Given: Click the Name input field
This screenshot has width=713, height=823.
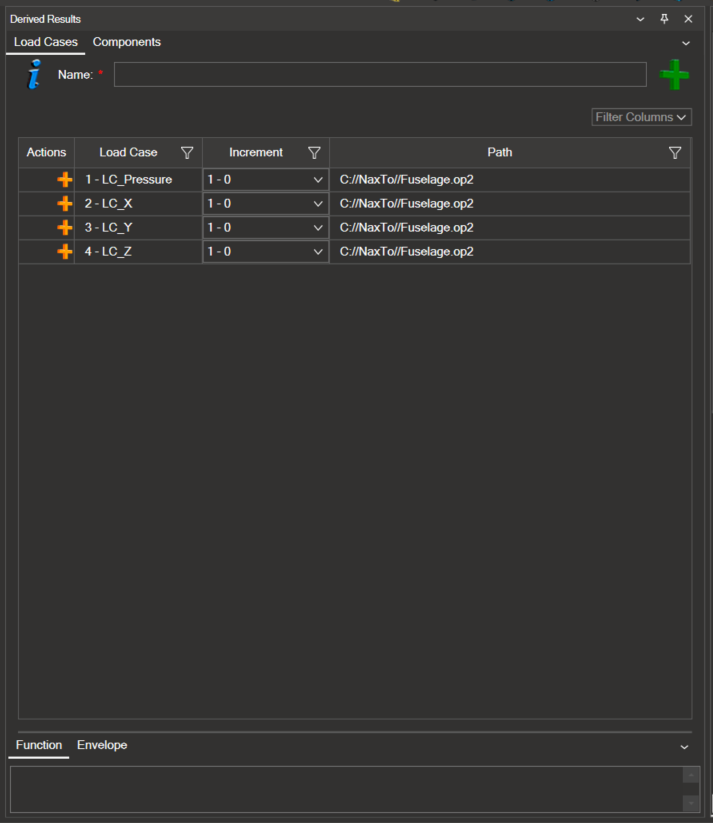Looking at the screenshot, I should click(x=380, y=75).
